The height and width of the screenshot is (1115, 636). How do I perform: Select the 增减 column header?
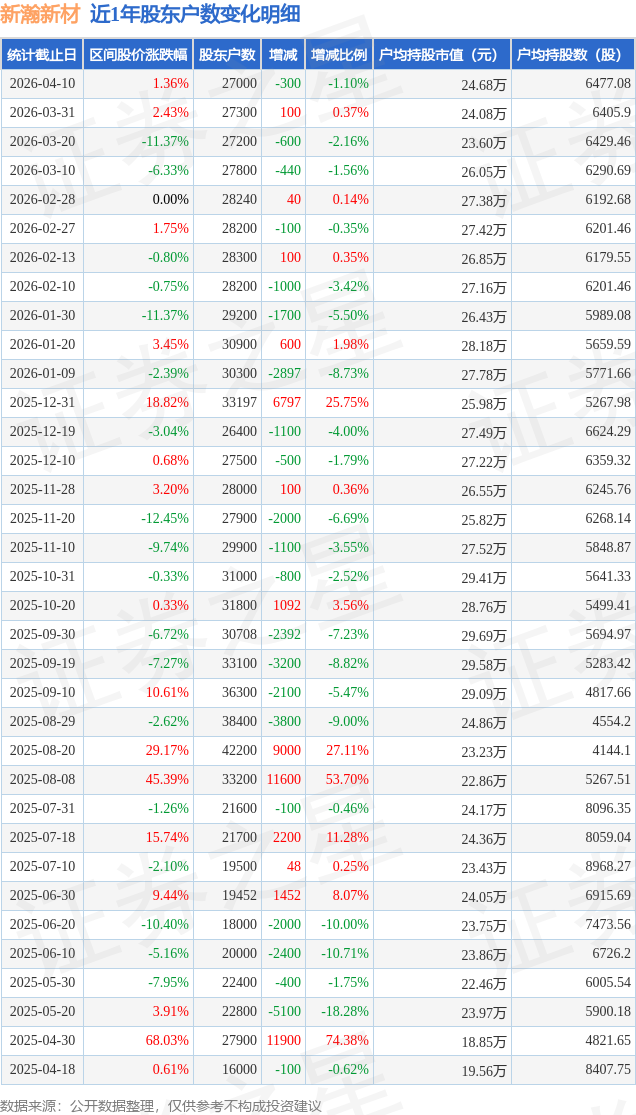283,55
